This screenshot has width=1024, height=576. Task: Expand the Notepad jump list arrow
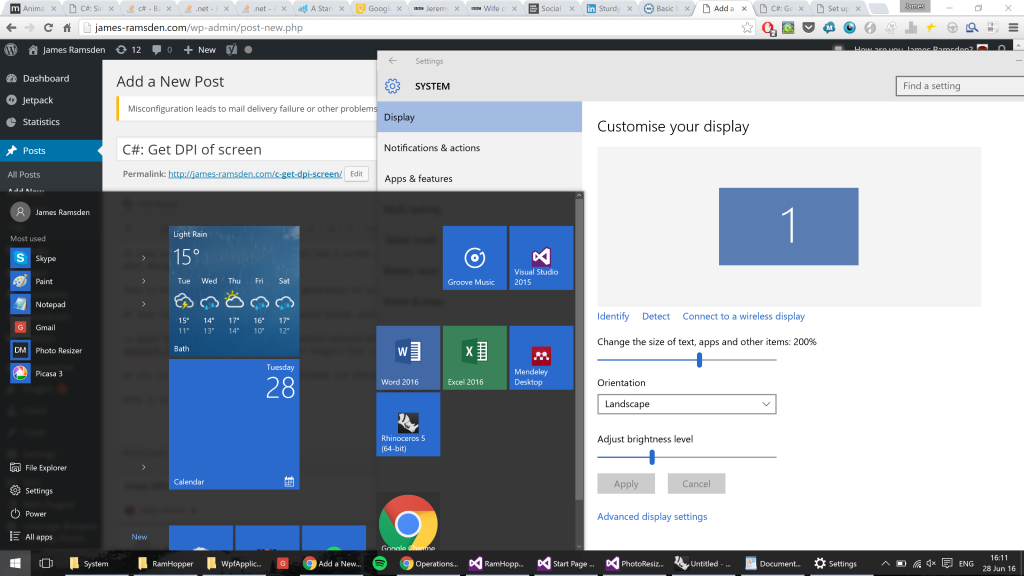coord(144,304)
